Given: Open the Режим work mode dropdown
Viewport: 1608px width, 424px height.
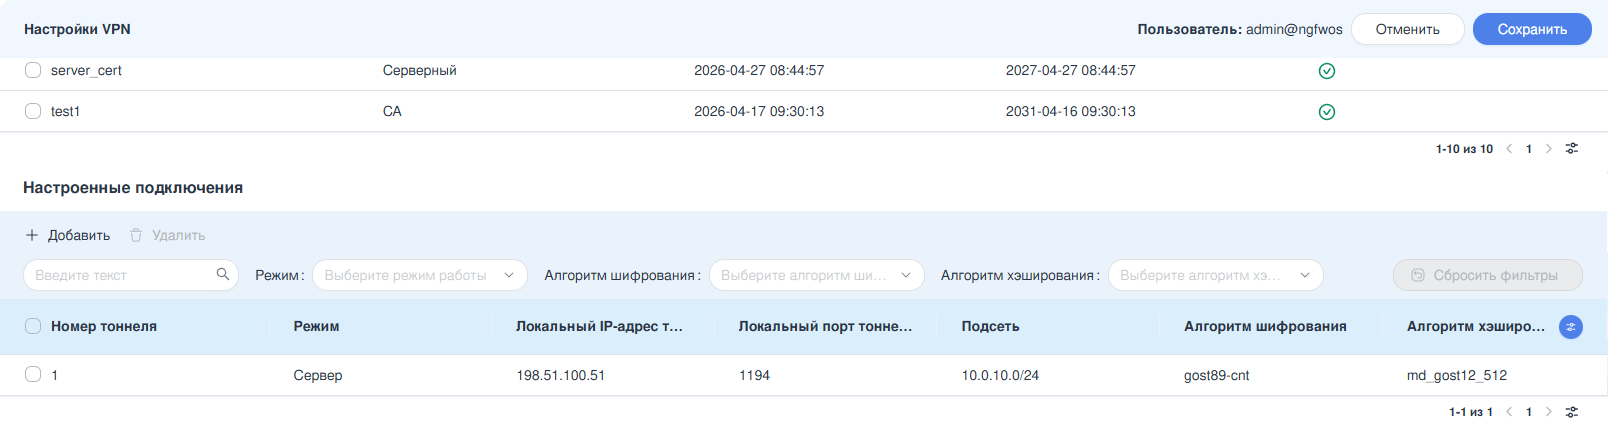Looking at the screenshot, I should pos(420,275).
